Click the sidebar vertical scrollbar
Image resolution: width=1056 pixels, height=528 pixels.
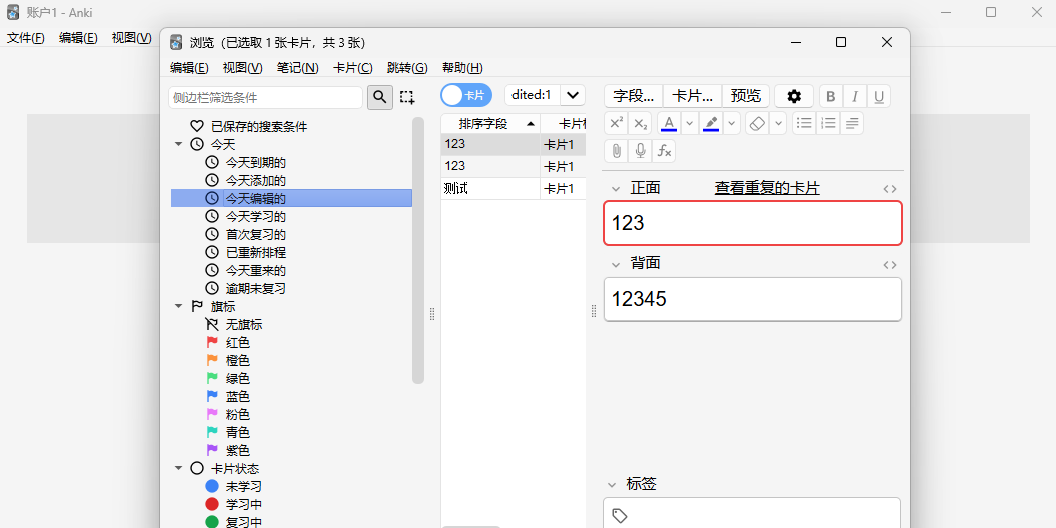(x=418, y=250)
